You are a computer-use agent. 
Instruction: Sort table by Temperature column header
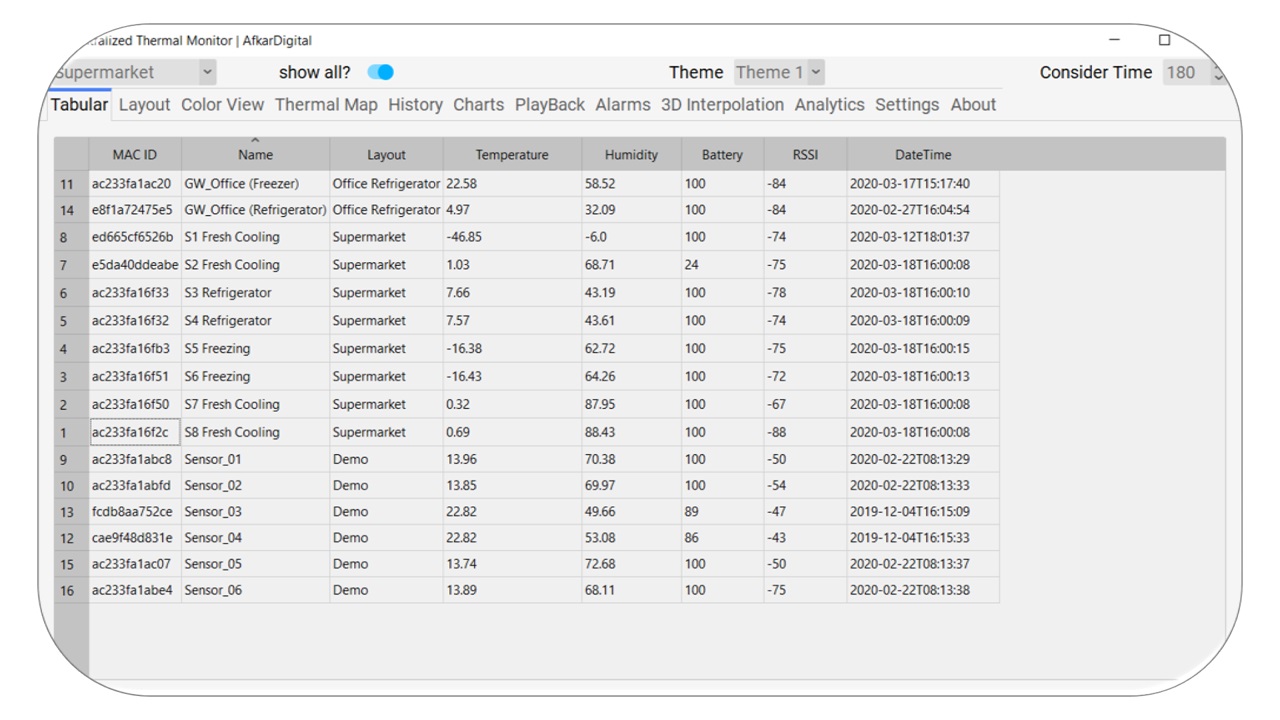tap(512, 155)
